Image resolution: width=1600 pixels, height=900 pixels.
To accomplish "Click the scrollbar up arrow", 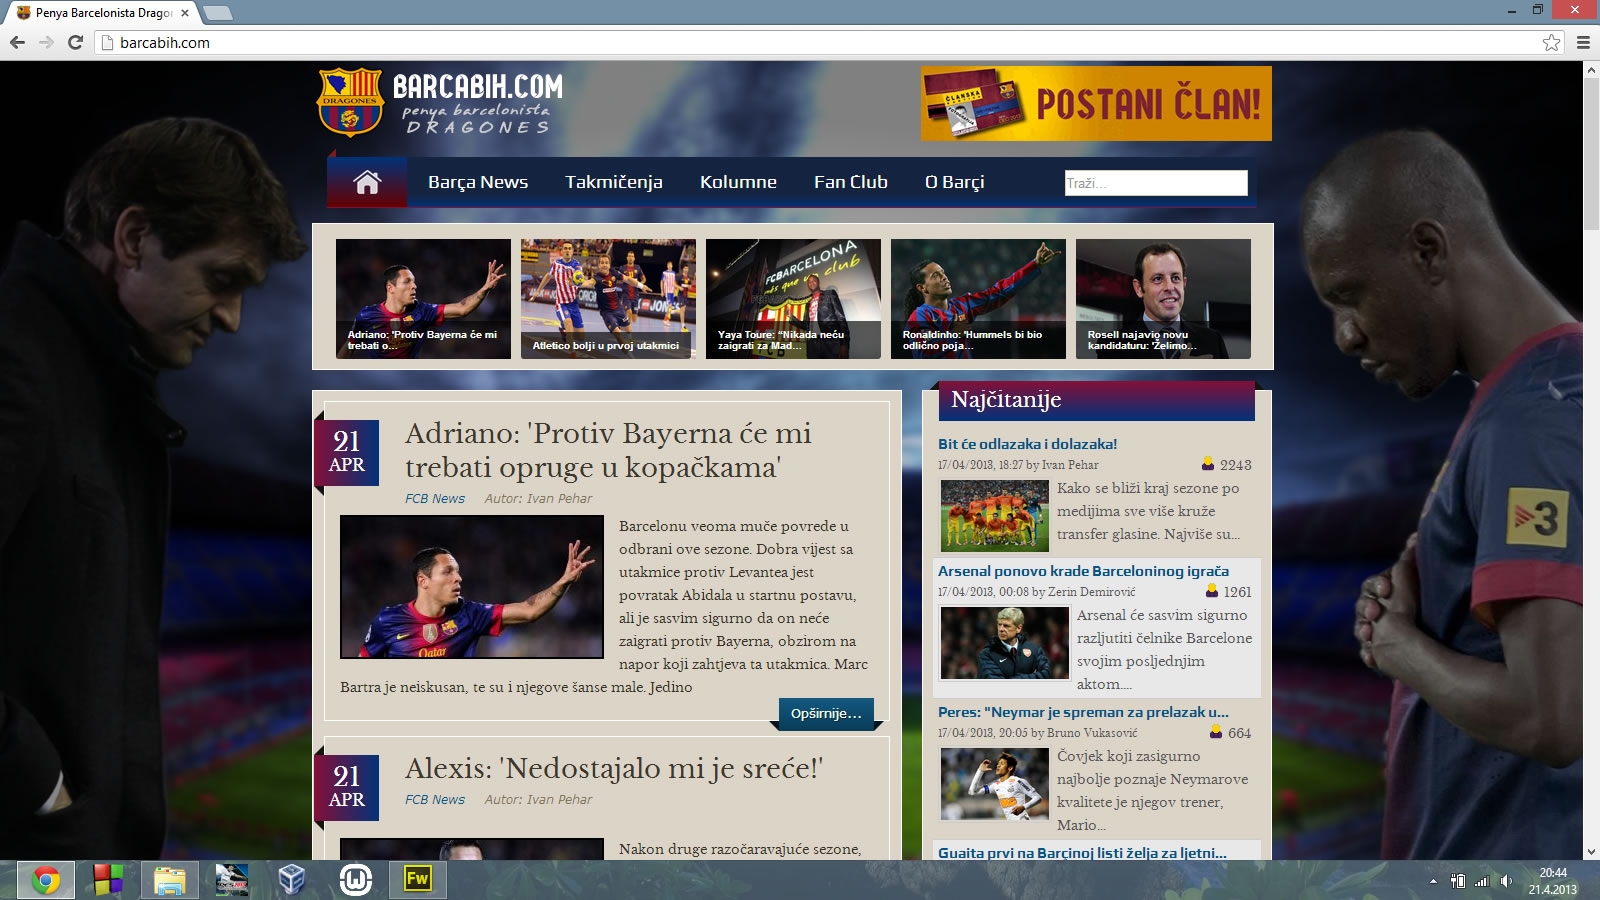I will click(1591, 70).
